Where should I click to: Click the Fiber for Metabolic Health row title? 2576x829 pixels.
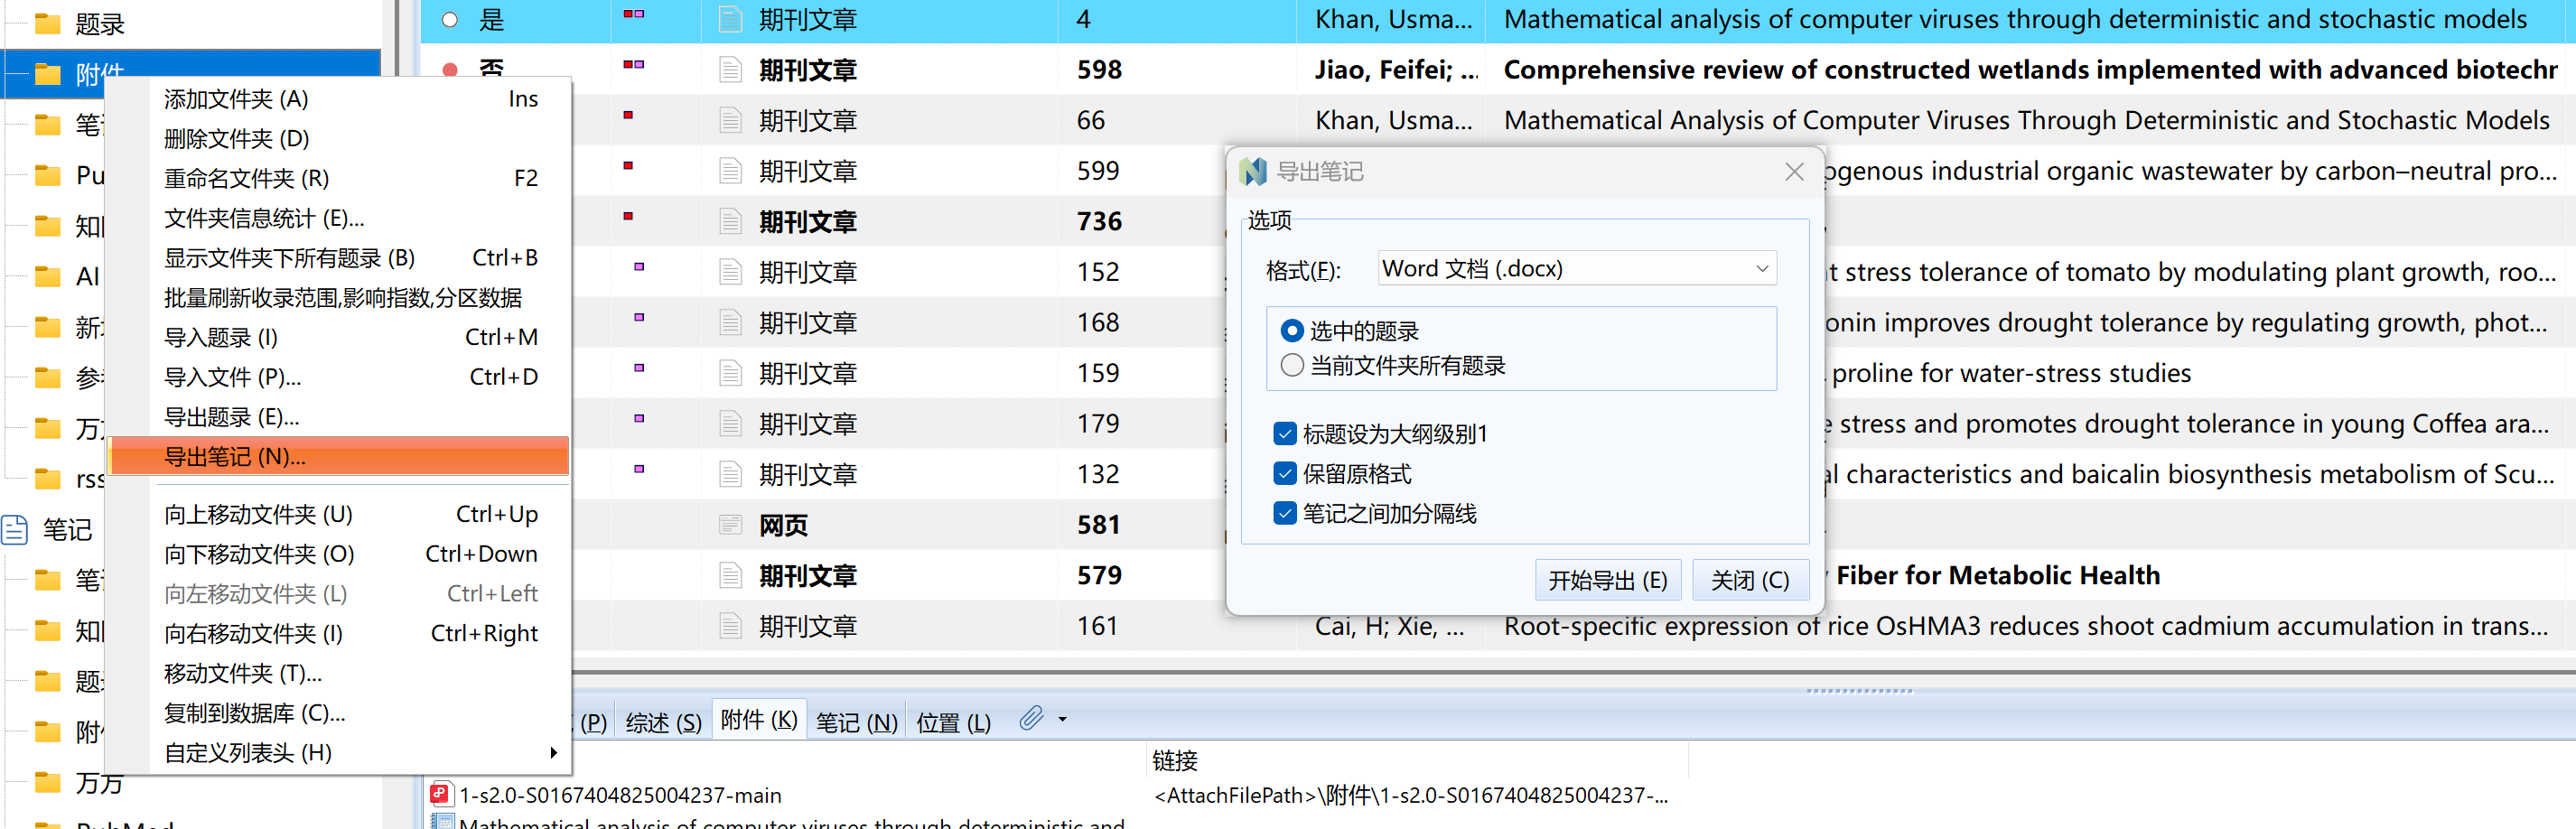(1997, 575)
